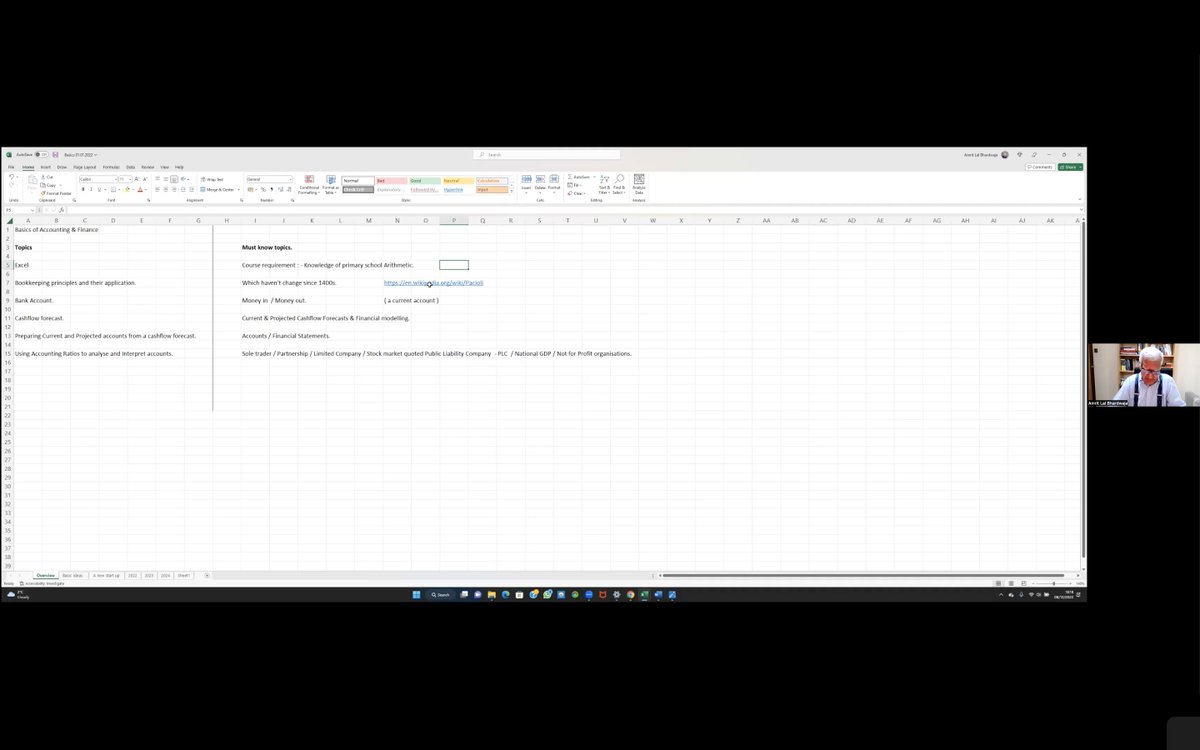Image resolution: width=1200 pixels, height=750 pixels.
Task: Click the Undo icon
Action: coord(11,176)
